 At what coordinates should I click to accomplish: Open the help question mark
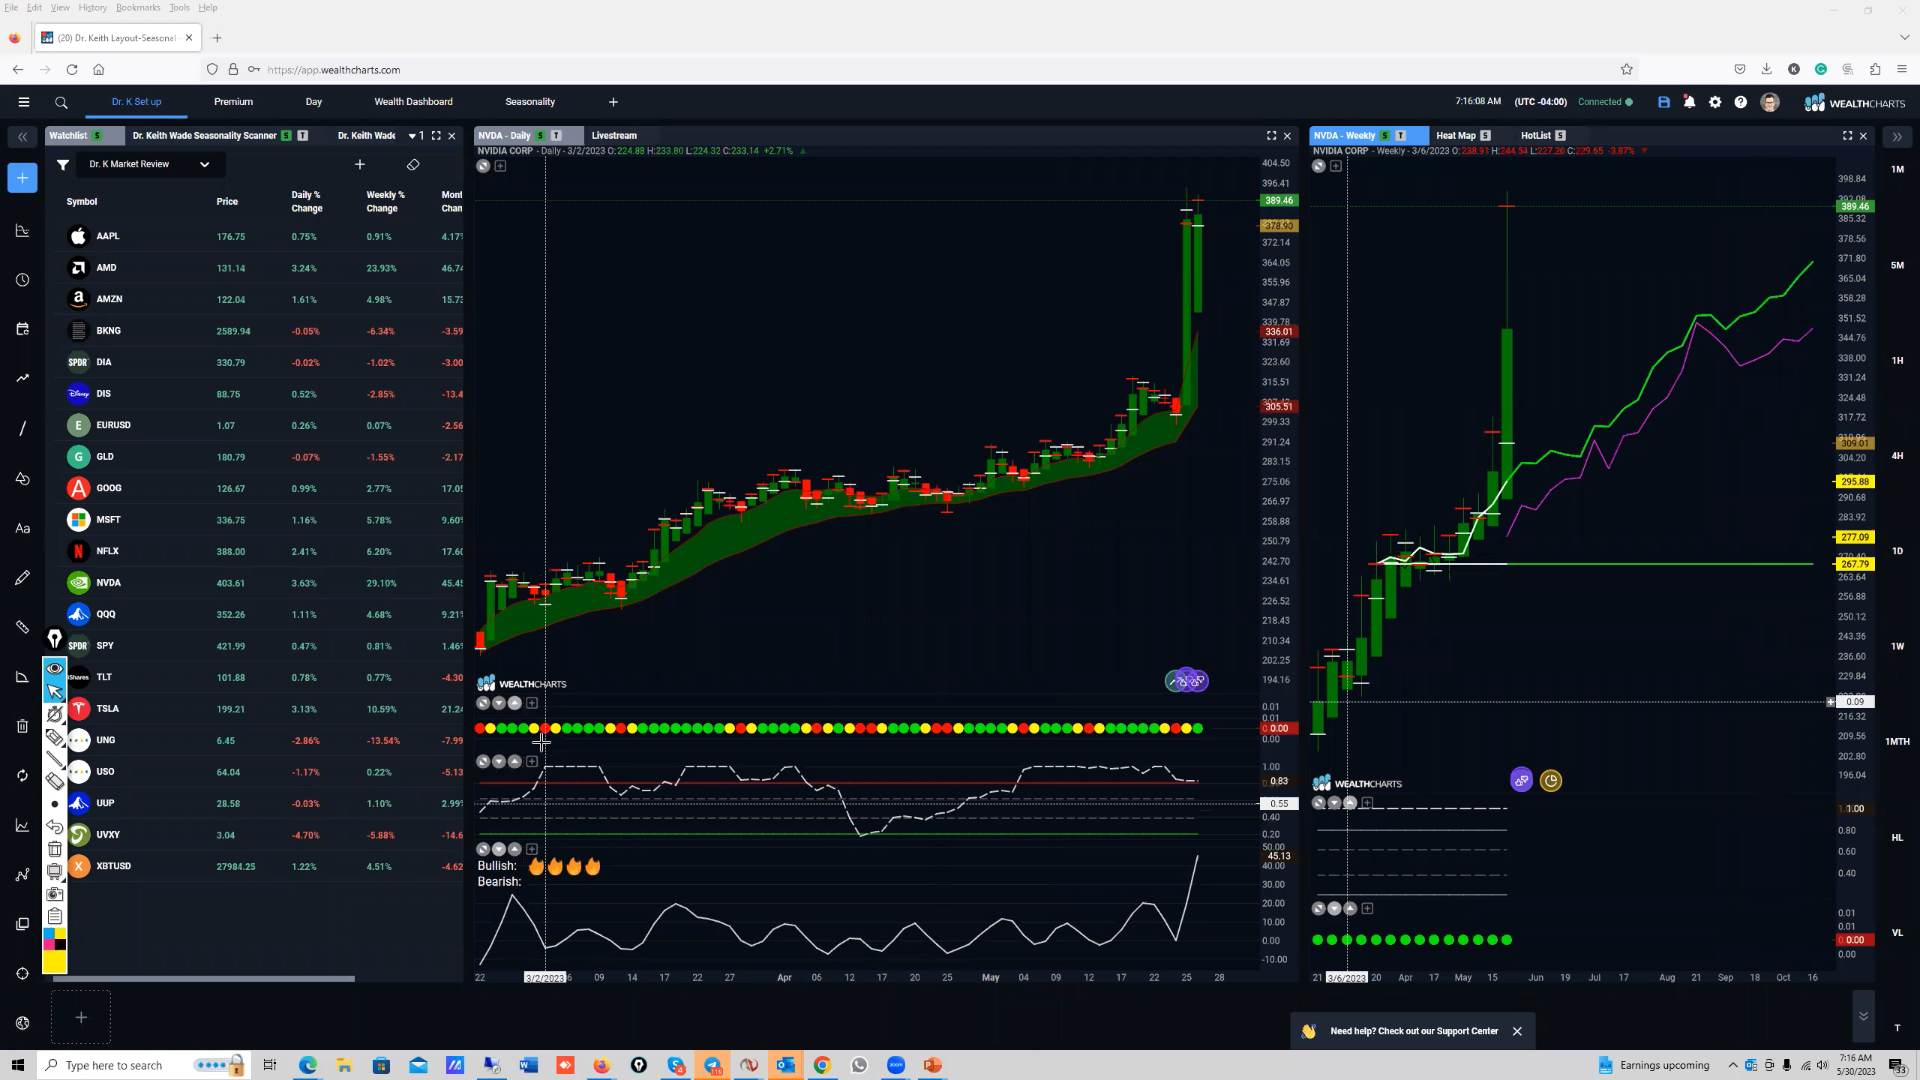coord(1741,102)
